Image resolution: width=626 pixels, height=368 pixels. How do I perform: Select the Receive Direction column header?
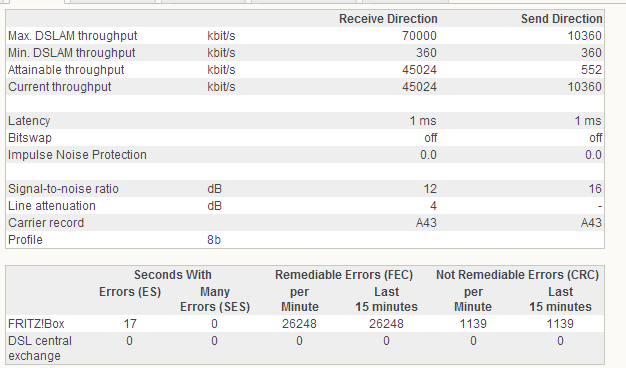(388, 19)
